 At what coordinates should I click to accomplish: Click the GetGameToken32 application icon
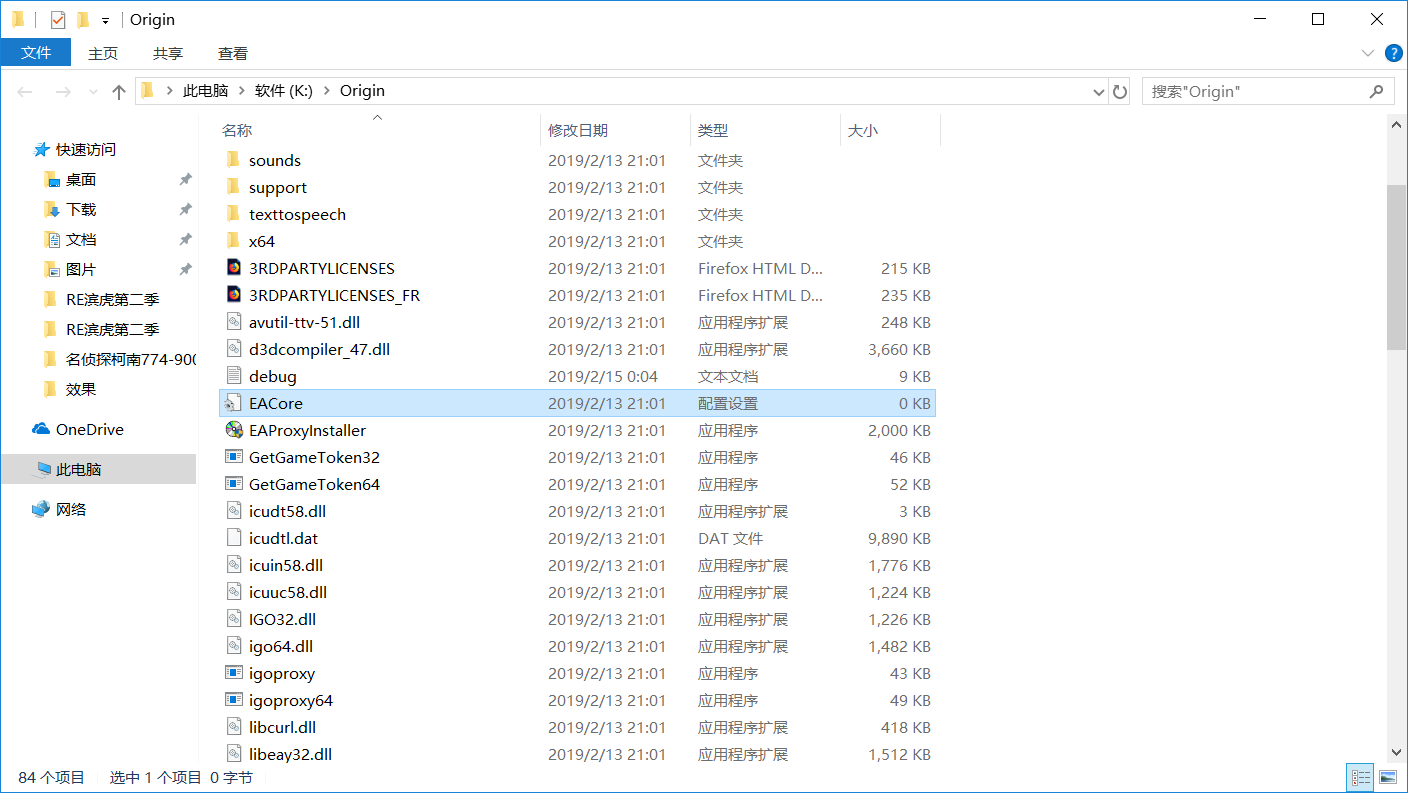click(233, 457)
